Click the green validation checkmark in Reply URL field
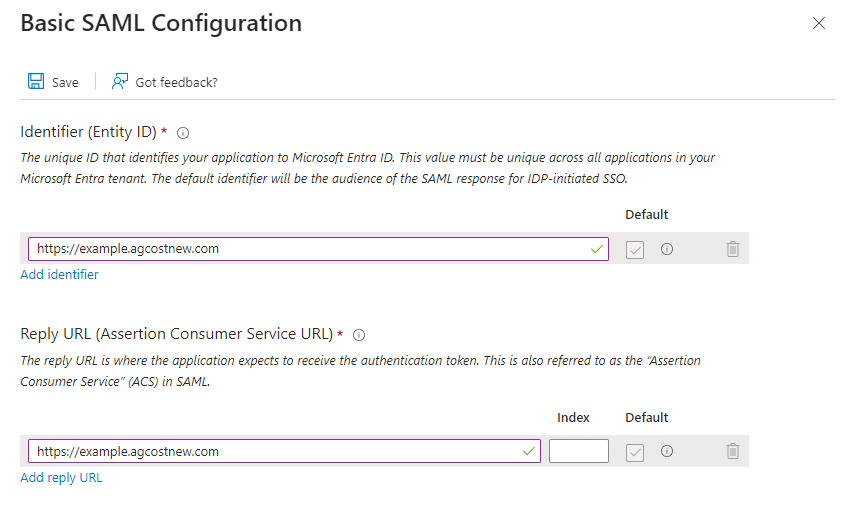 pyautogui.click(x=528, y=452)
